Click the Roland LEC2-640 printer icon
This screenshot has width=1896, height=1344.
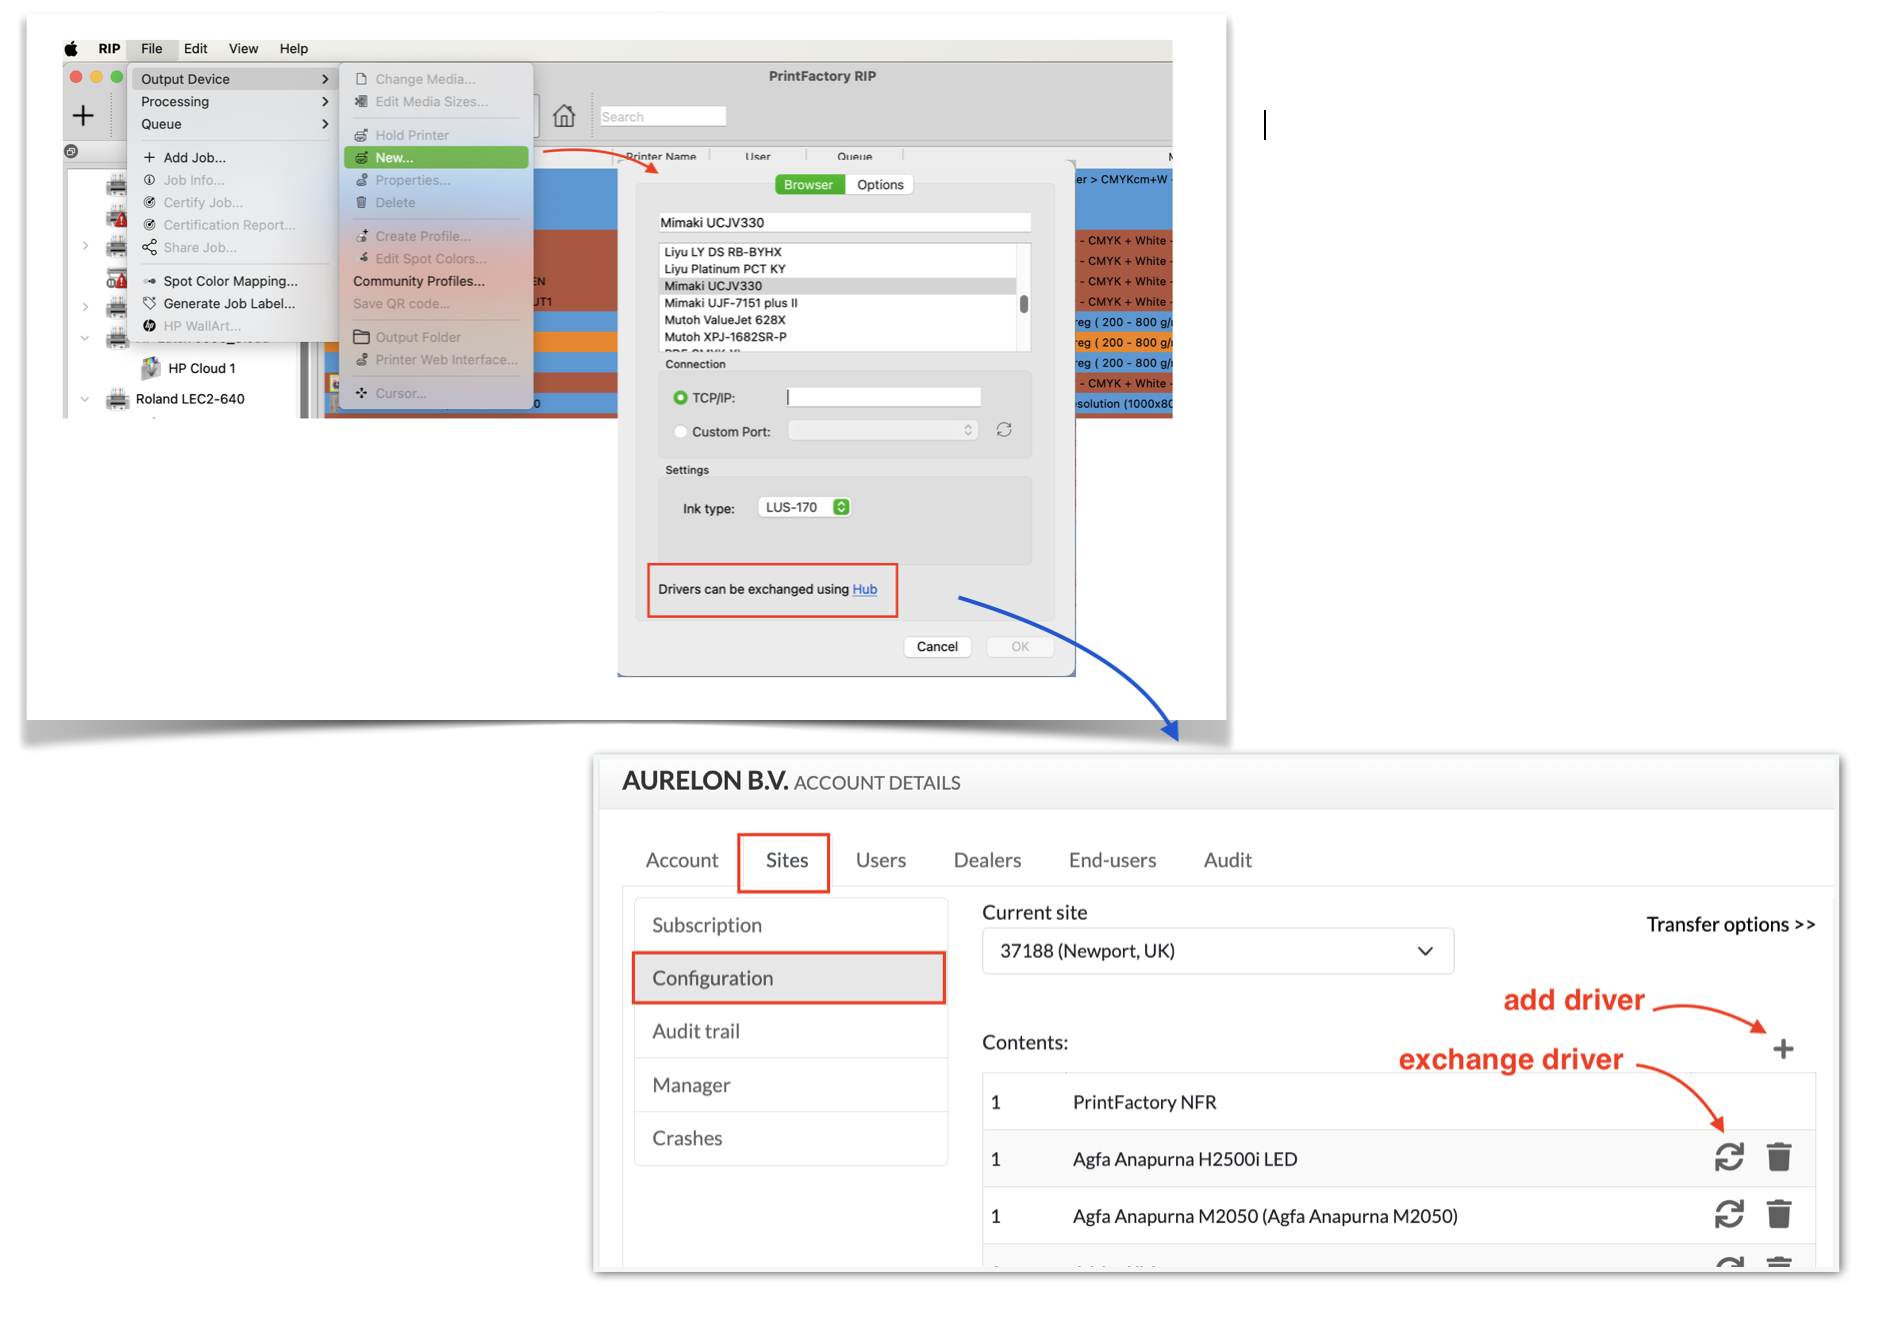tap(118, 399)
